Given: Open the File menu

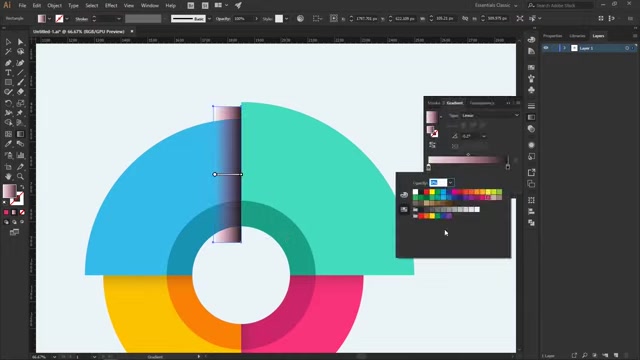Looking at the screenshot, I should (x=22, y=6).
